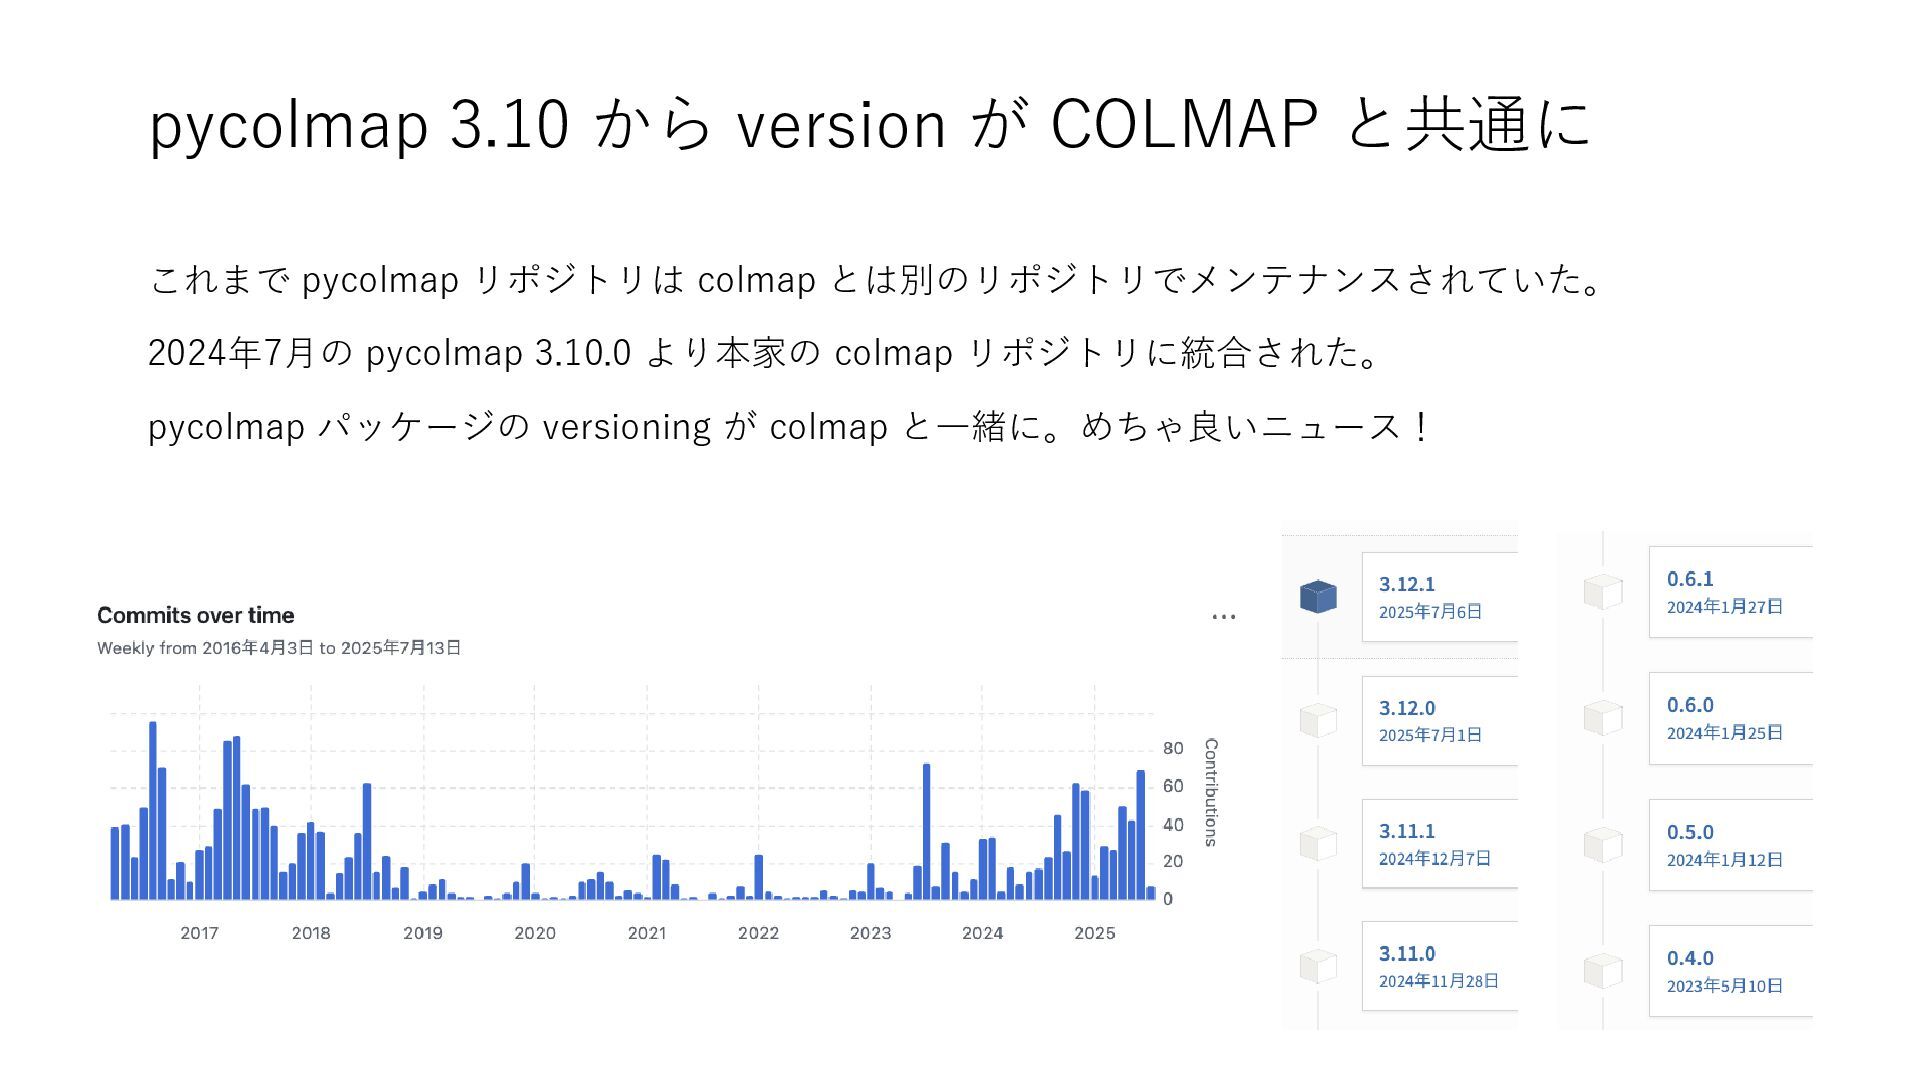Click the 2020 x-axis label
The height and width of the screenshot is (1080, 1920).
(535, 933)
